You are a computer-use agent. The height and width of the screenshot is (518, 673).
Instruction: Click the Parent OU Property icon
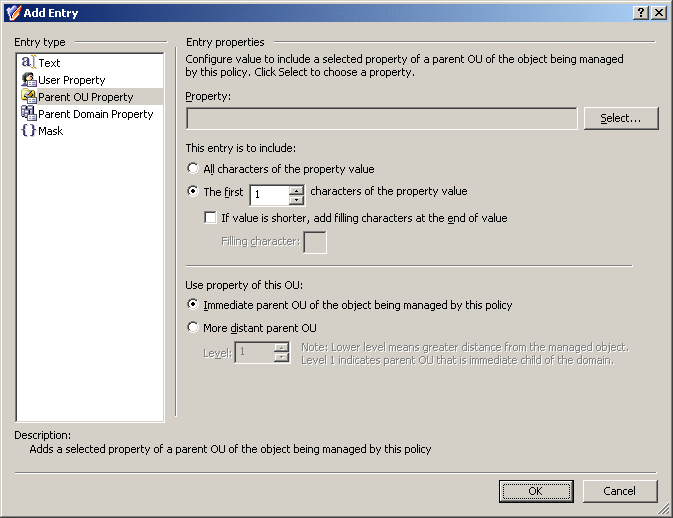[29, 97]
